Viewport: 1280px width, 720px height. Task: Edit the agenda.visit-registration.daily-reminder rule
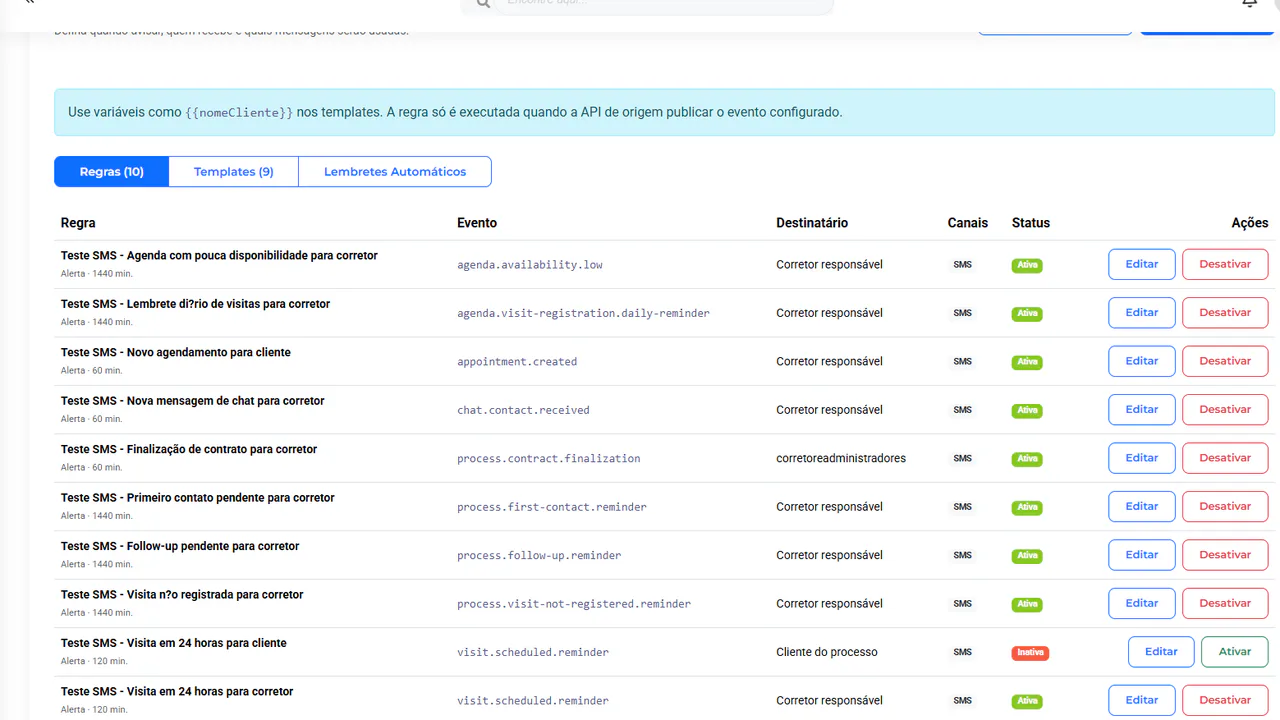coord(1142,313)
